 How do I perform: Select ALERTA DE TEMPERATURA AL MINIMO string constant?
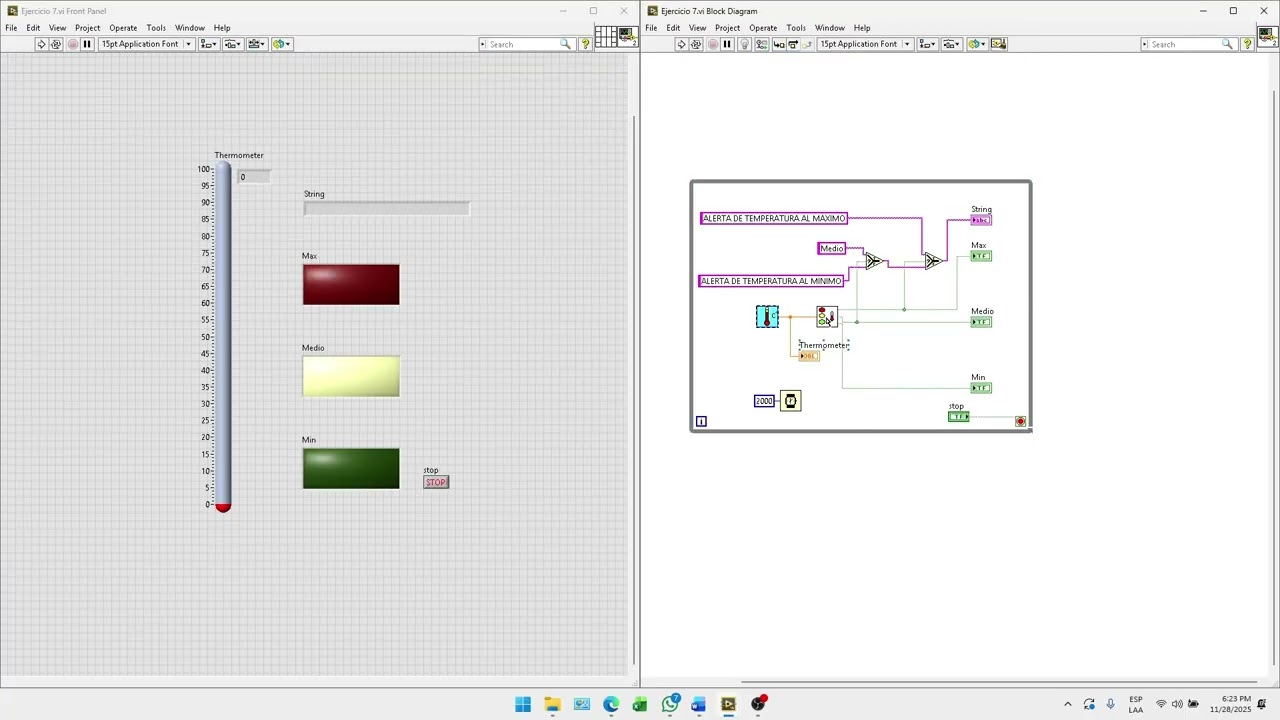(x=771, y=281)
